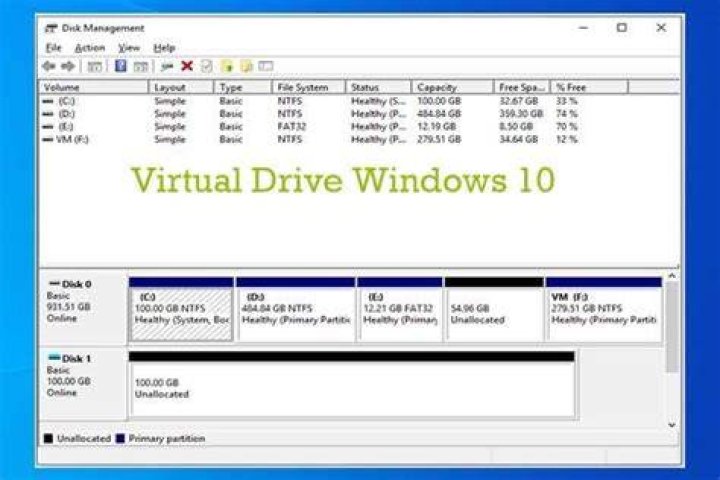The width and height of the screenshot is (720, 480).
Task: Click the disk pane scrollbar up arrow
Action: [672, 276]
